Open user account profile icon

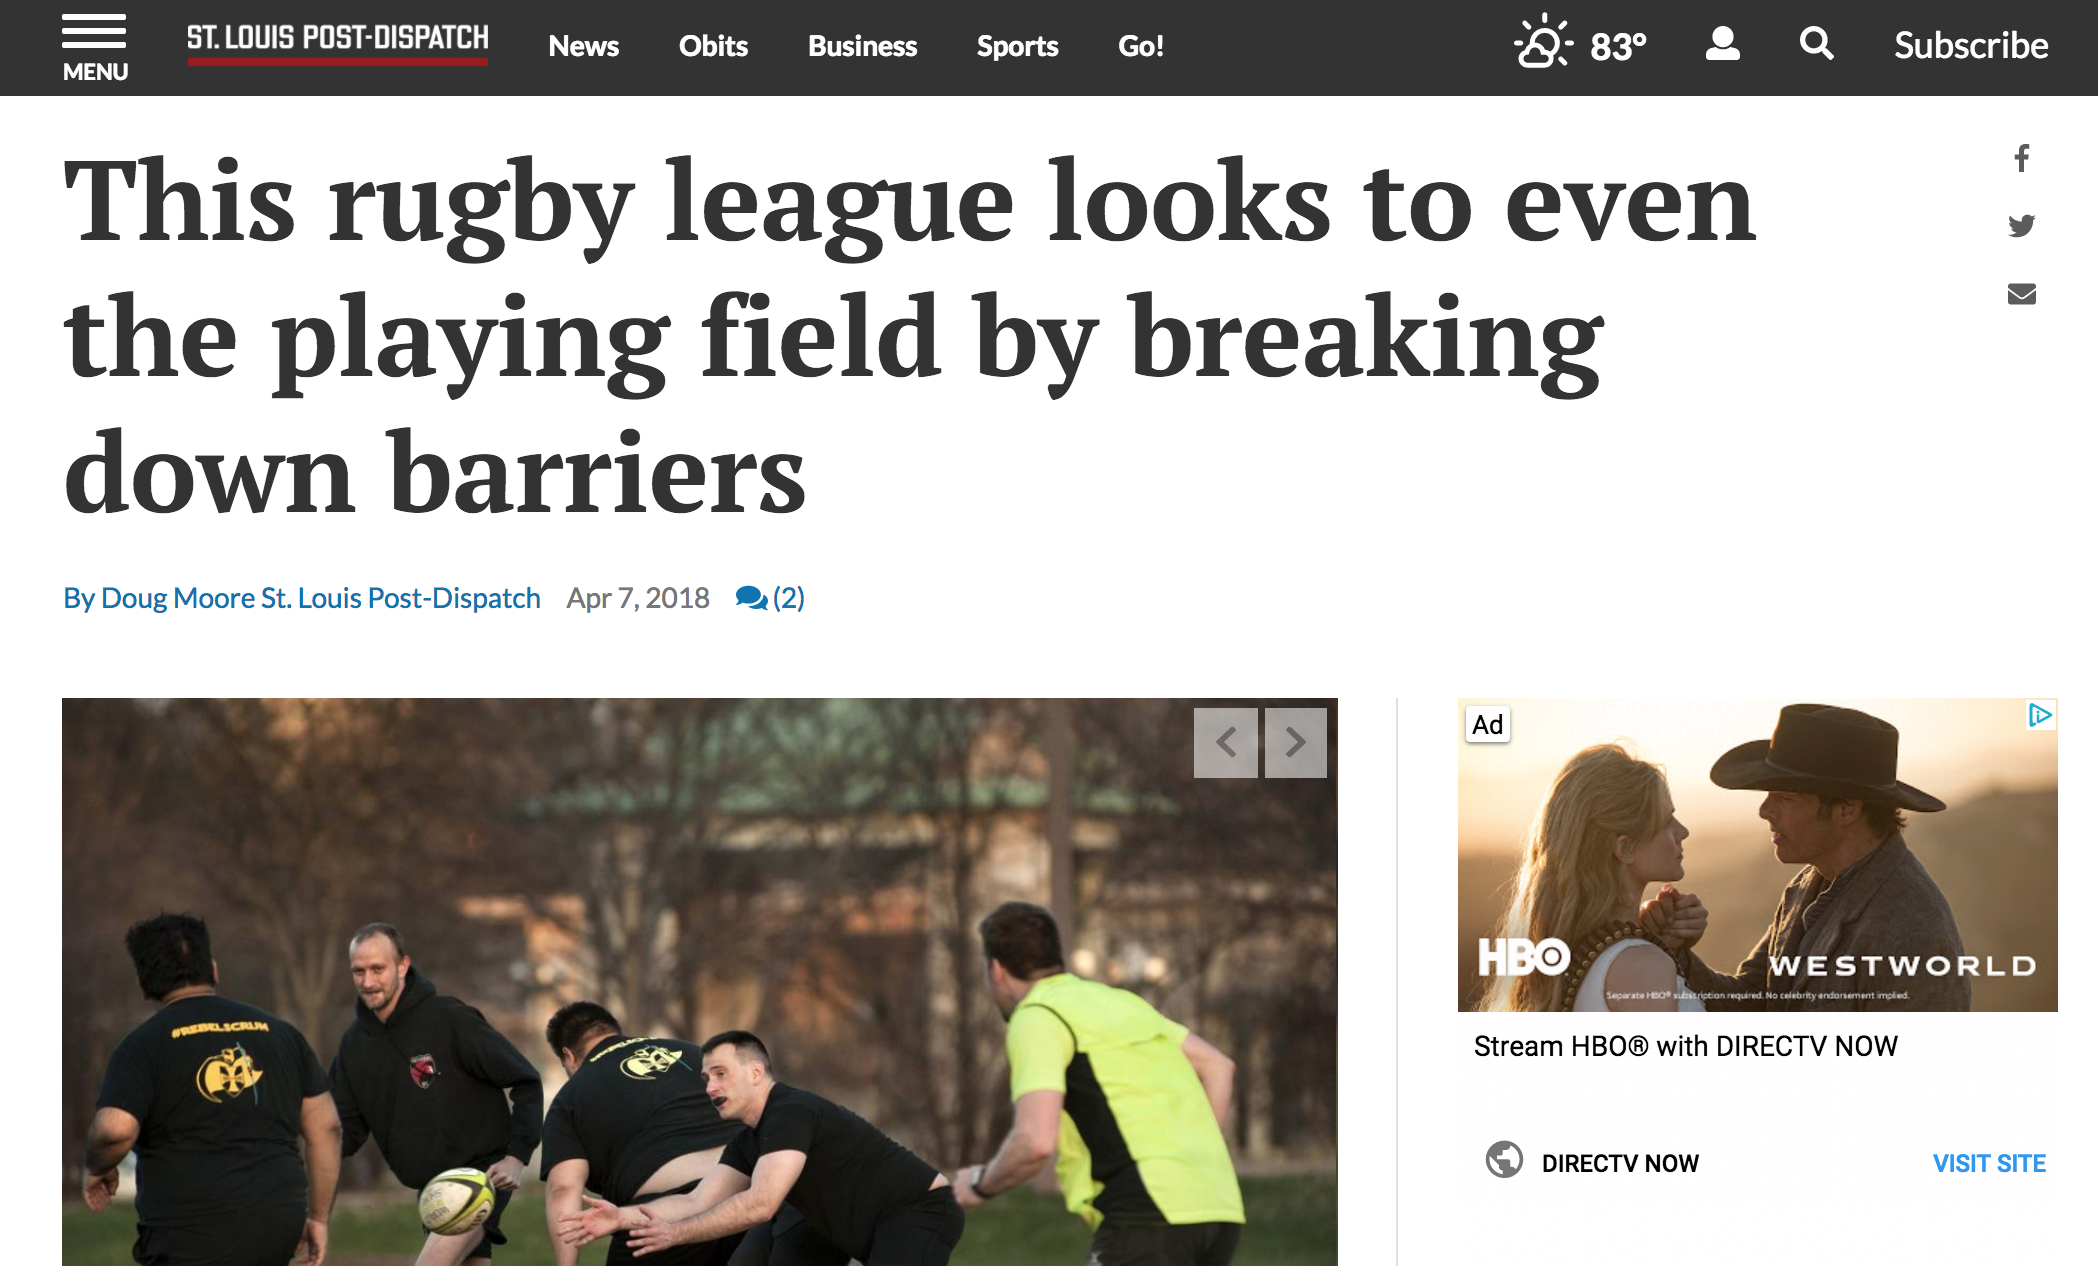click(1722, 44)
